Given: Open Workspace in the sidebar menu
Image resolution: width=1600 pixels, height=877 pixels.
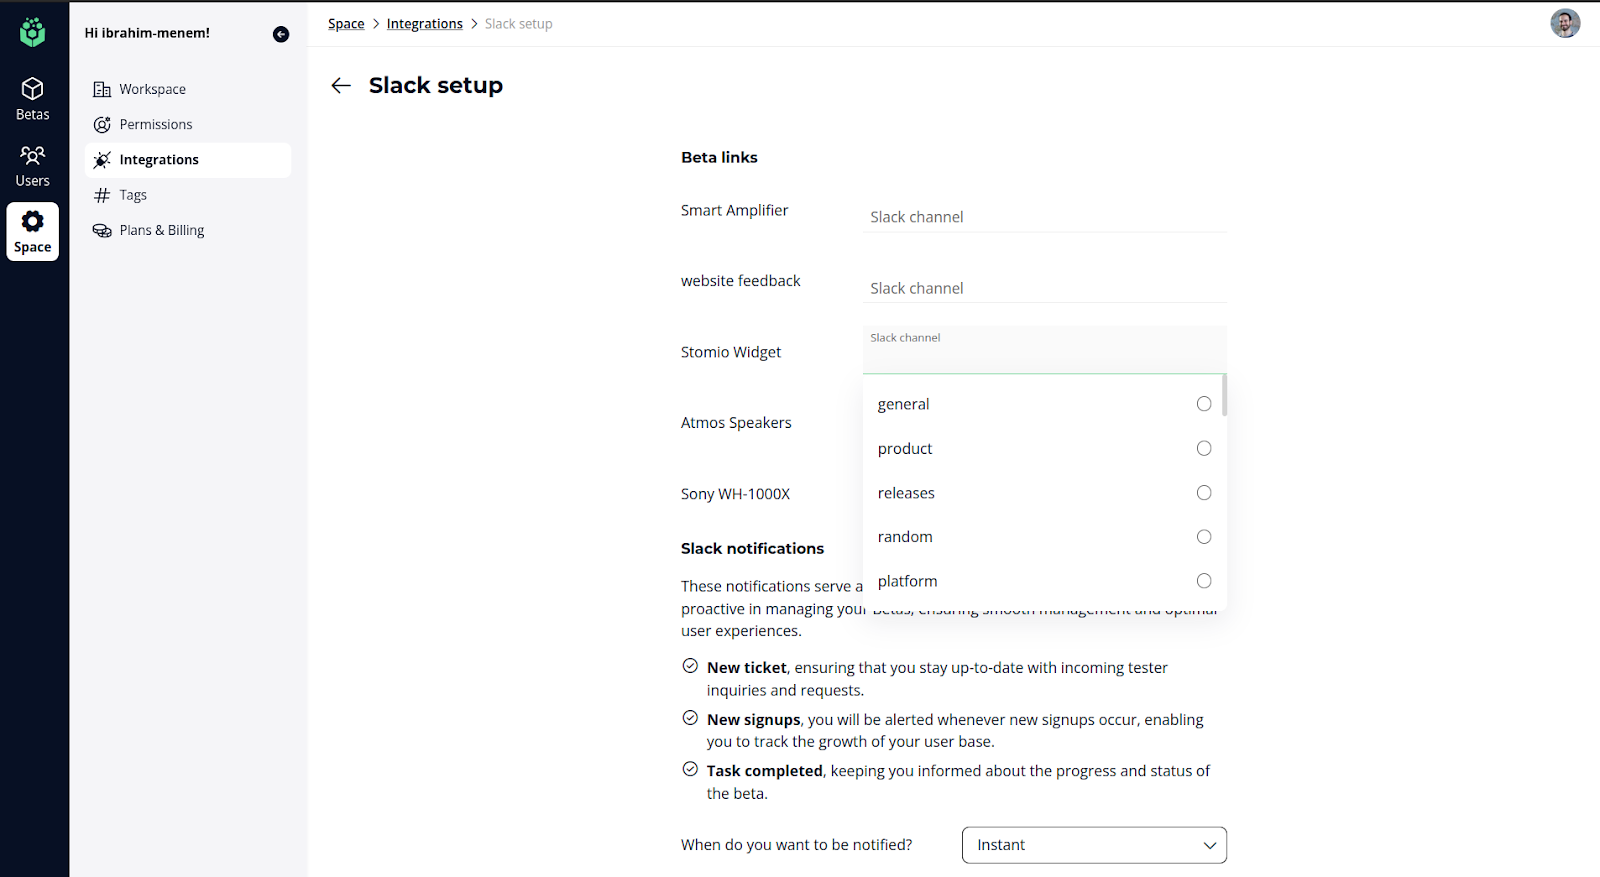Looking at the screenshot, I should click(x=152, y=89).
